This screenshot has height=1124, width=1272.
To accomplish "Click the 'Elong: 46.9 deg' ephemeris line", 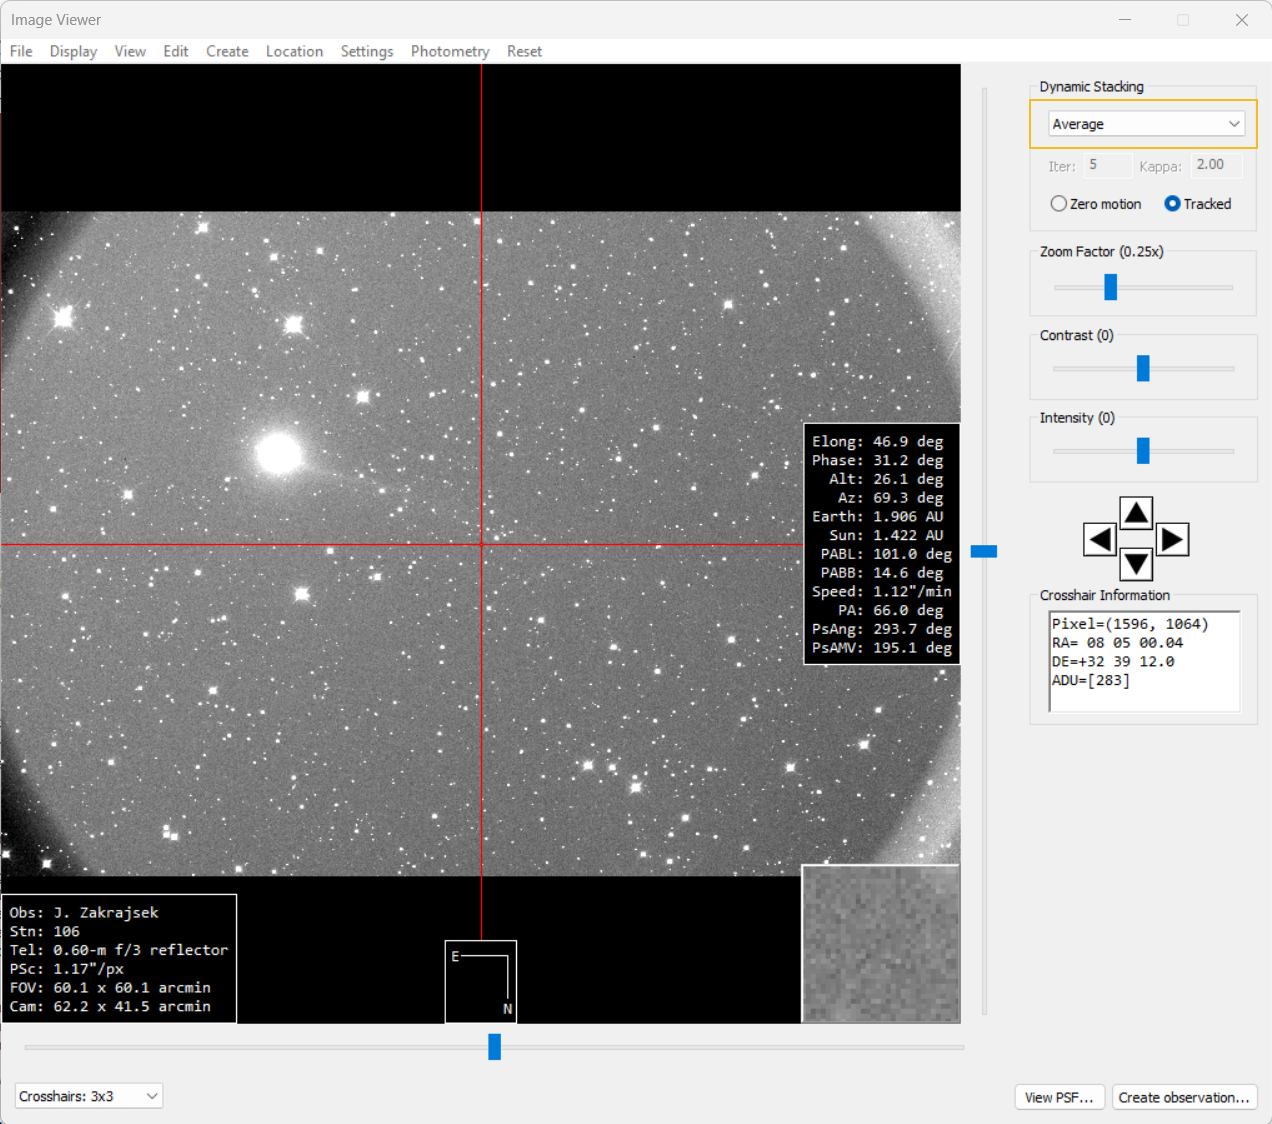I will tap(878, 441).
